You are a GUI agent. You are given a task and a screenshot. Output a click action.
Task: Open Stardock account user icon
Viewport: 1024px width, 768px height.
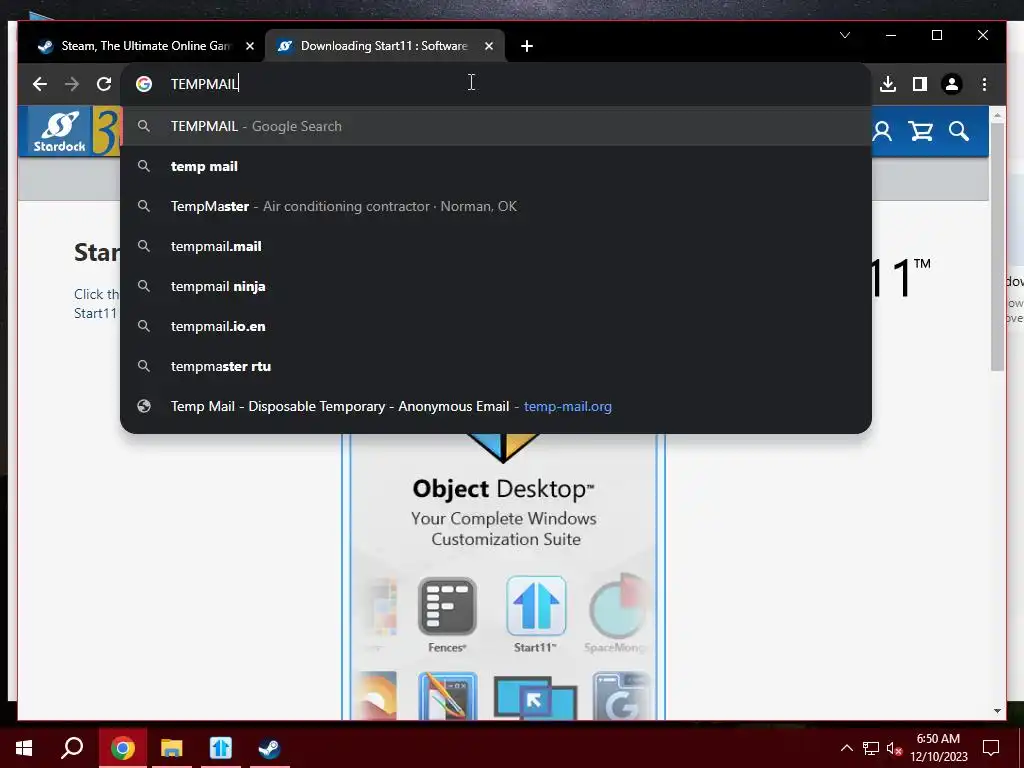pyautogui.click(x=882, y=131)
